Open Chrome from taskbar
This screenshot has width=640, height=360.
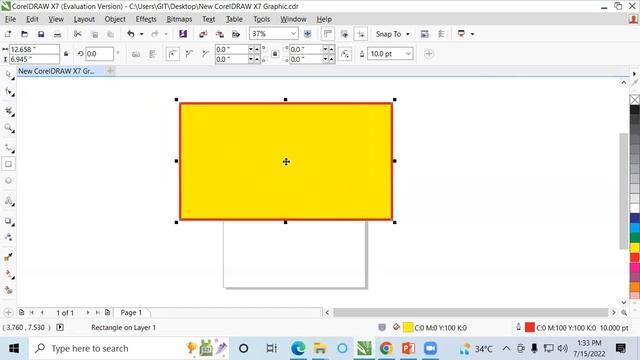(x=386, y=349)
